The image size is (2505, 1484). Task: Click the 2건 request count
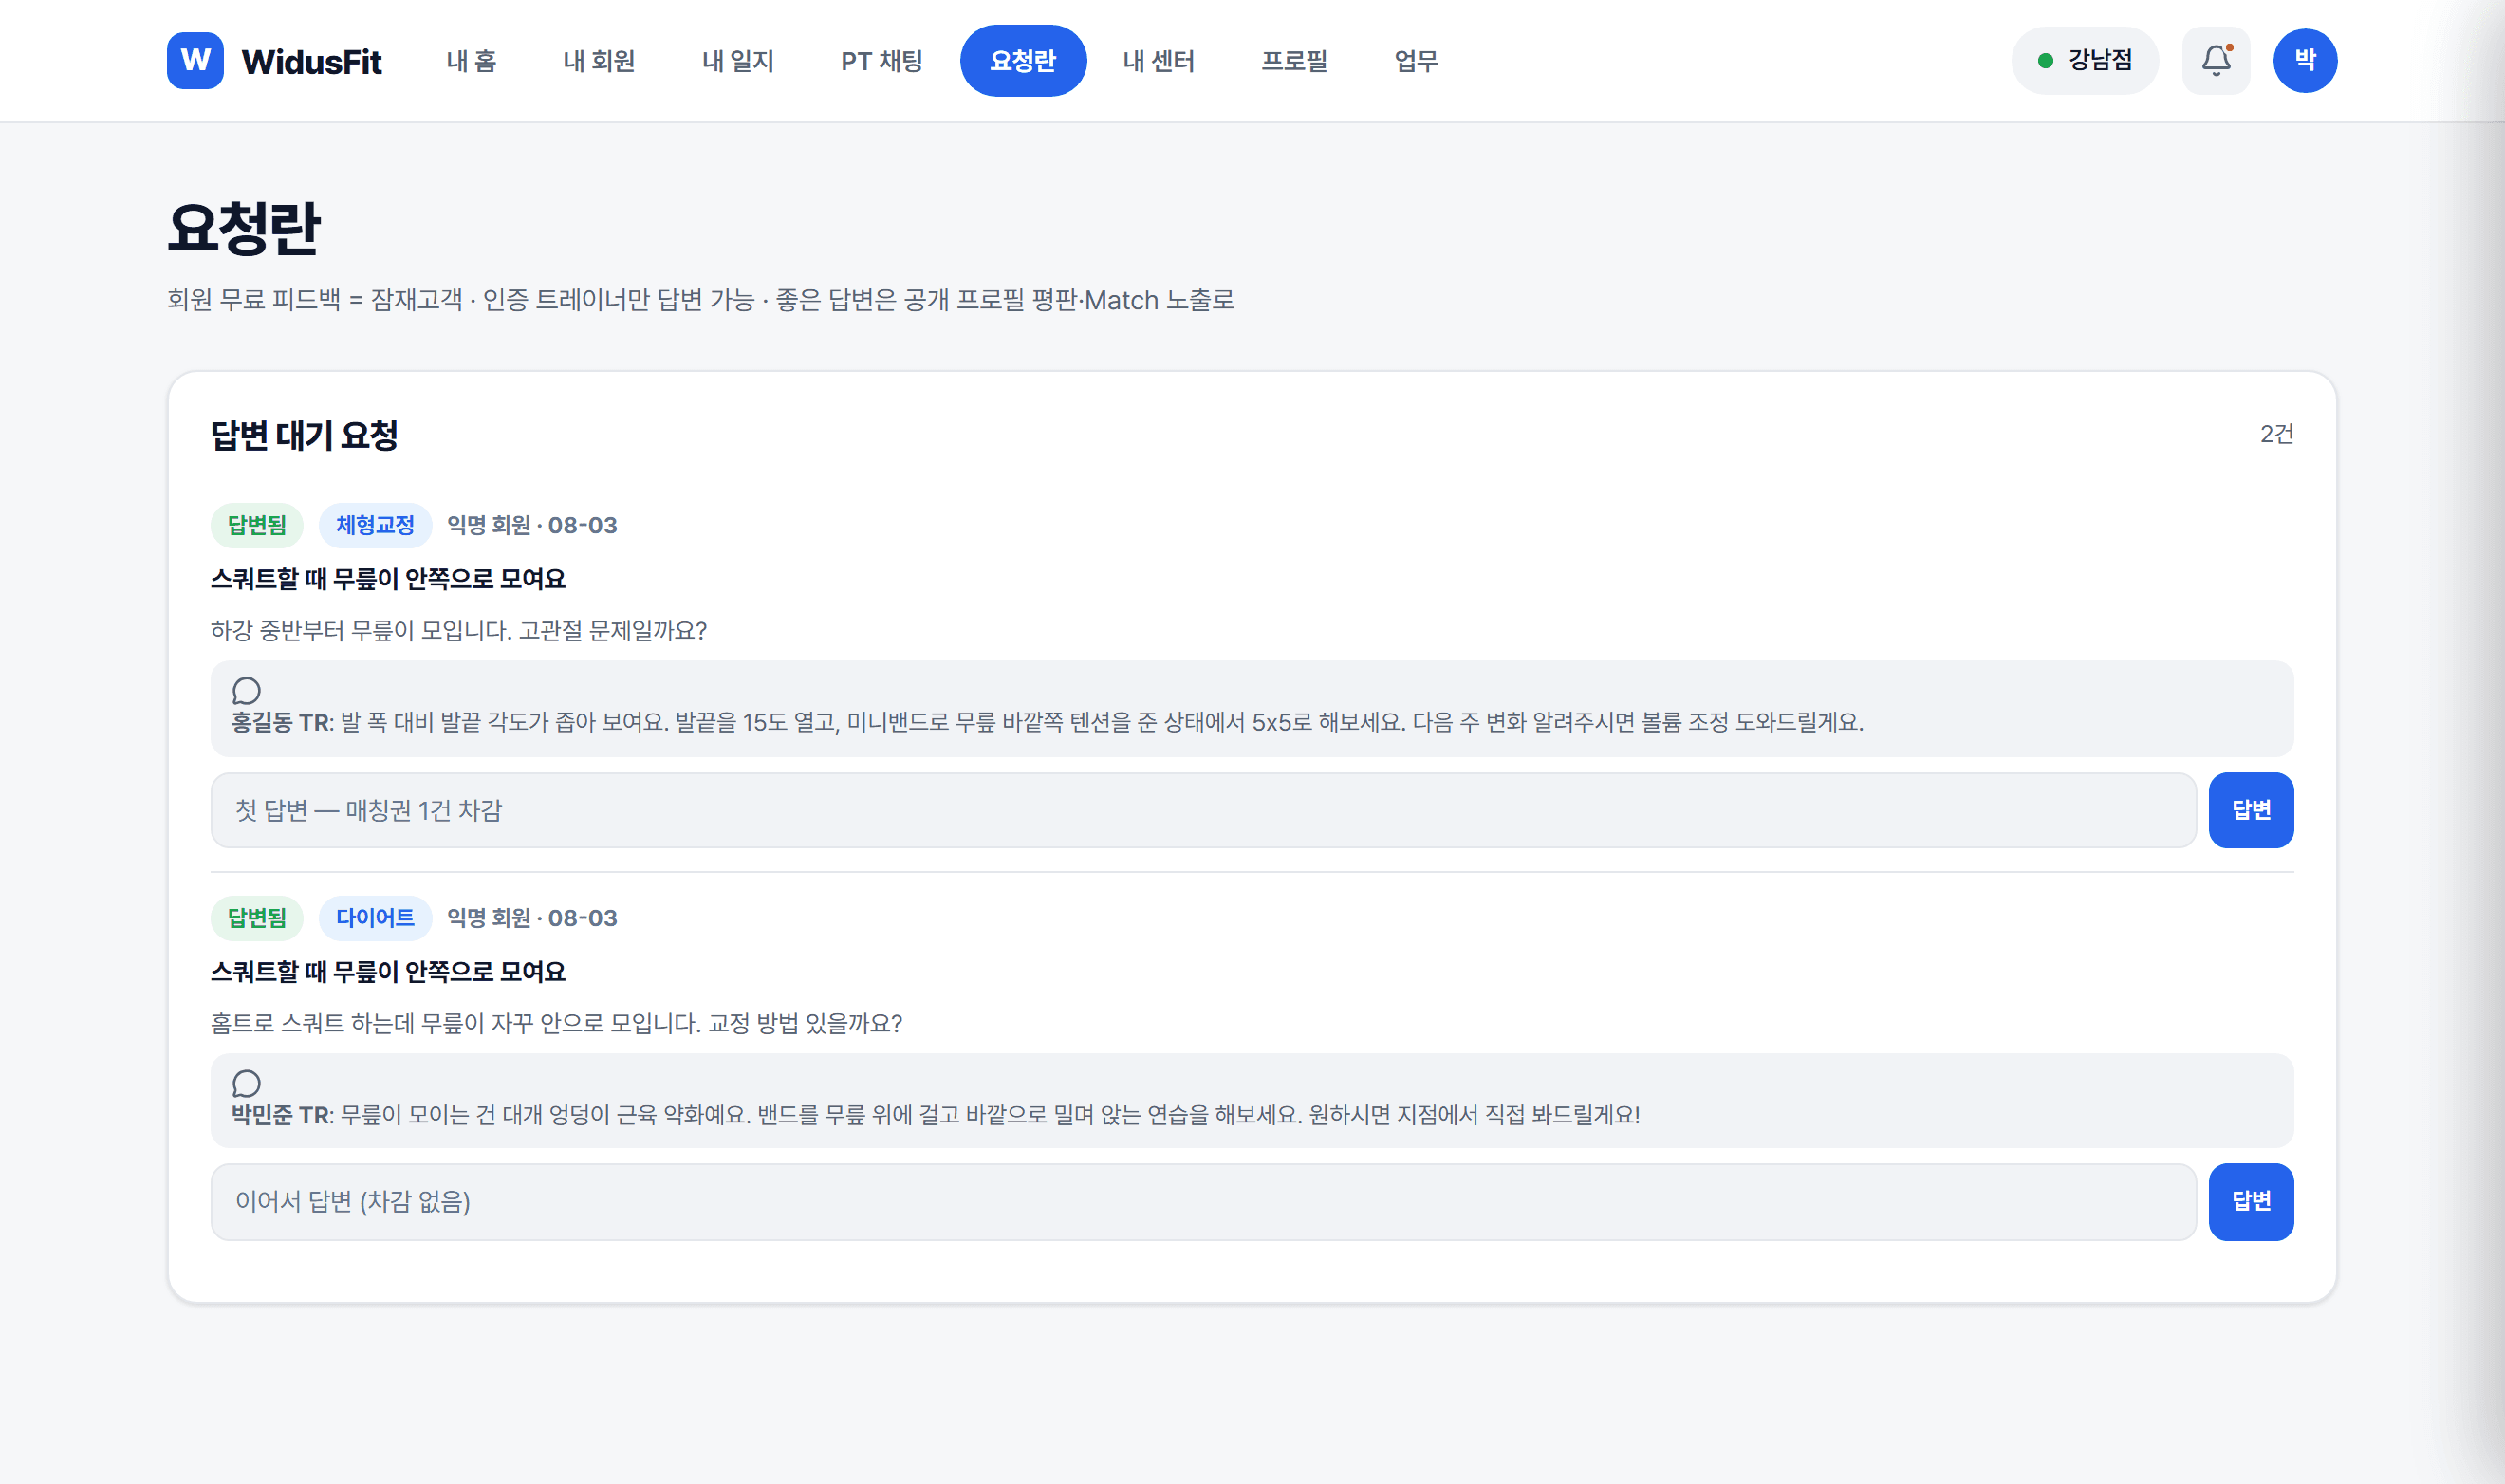pos(2276,434)
